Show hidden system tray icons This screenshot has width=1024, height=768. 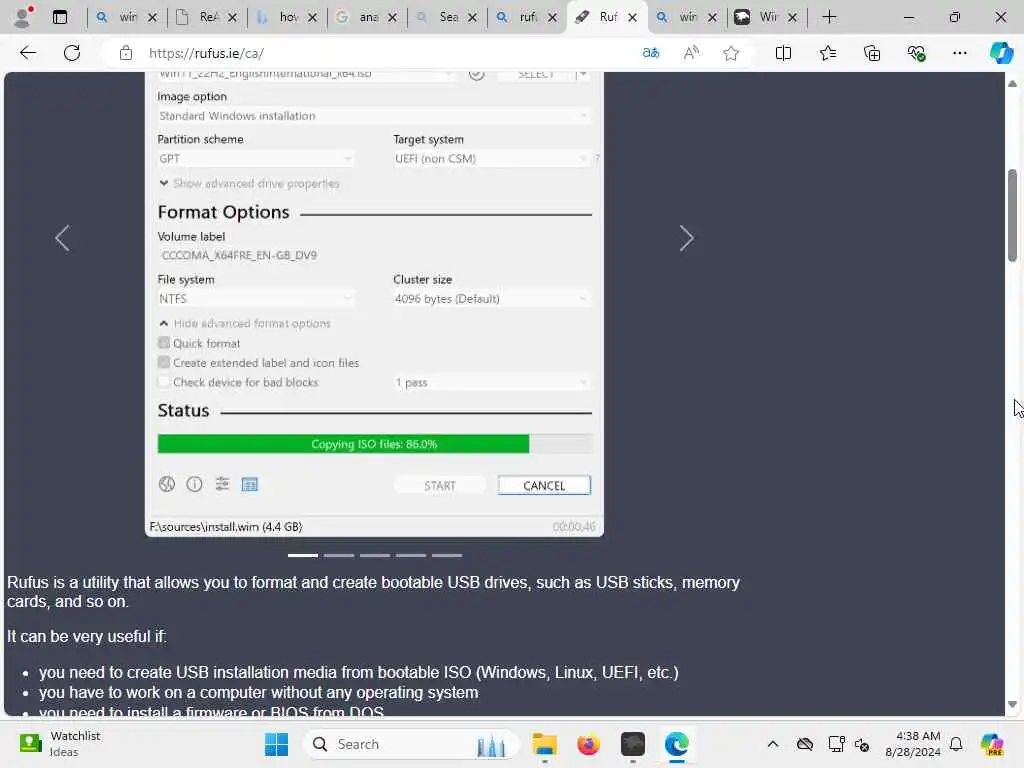pyautogui.click(x=773, y=744)
